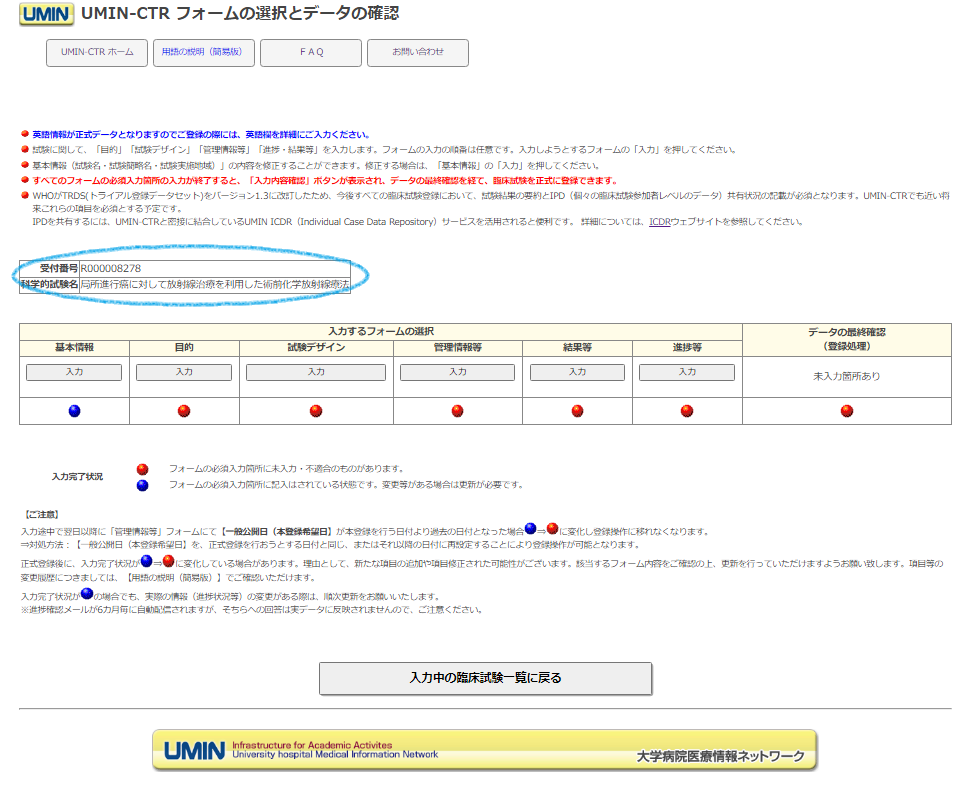Click 入力中の臨床試験一覧に戻る button
This screenshot has width=975, height=785.
click(485, 678)
